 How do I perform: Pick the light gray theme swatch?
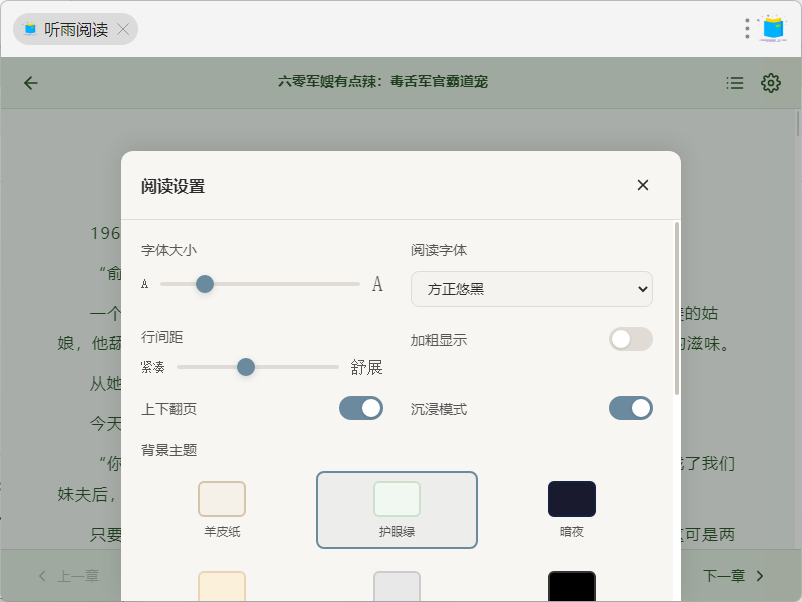pyautogui.click(x=397, y=586)
